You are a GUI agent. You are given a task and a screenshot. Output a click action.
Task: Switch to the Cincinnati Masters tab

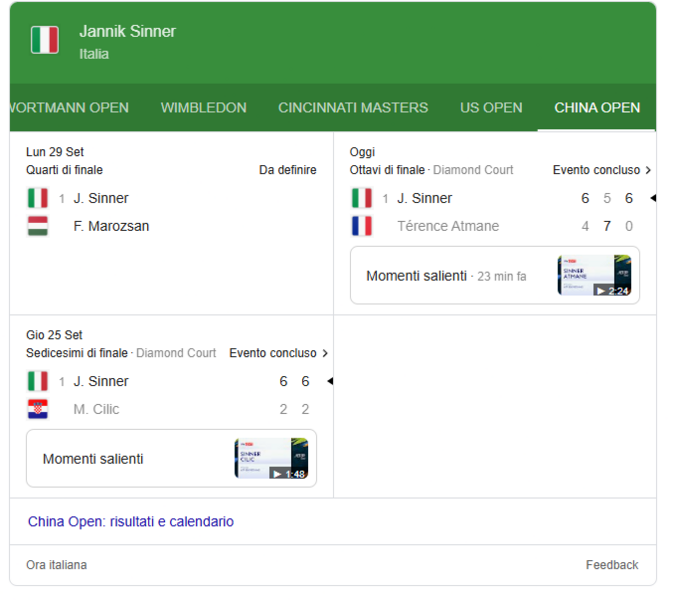(x=353, y=108)
